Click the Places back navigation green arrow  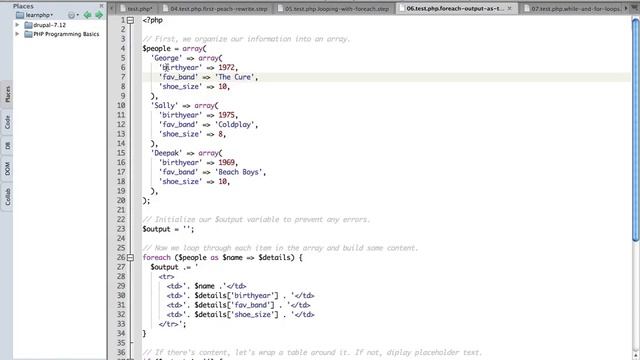click(x=87, y=15)
